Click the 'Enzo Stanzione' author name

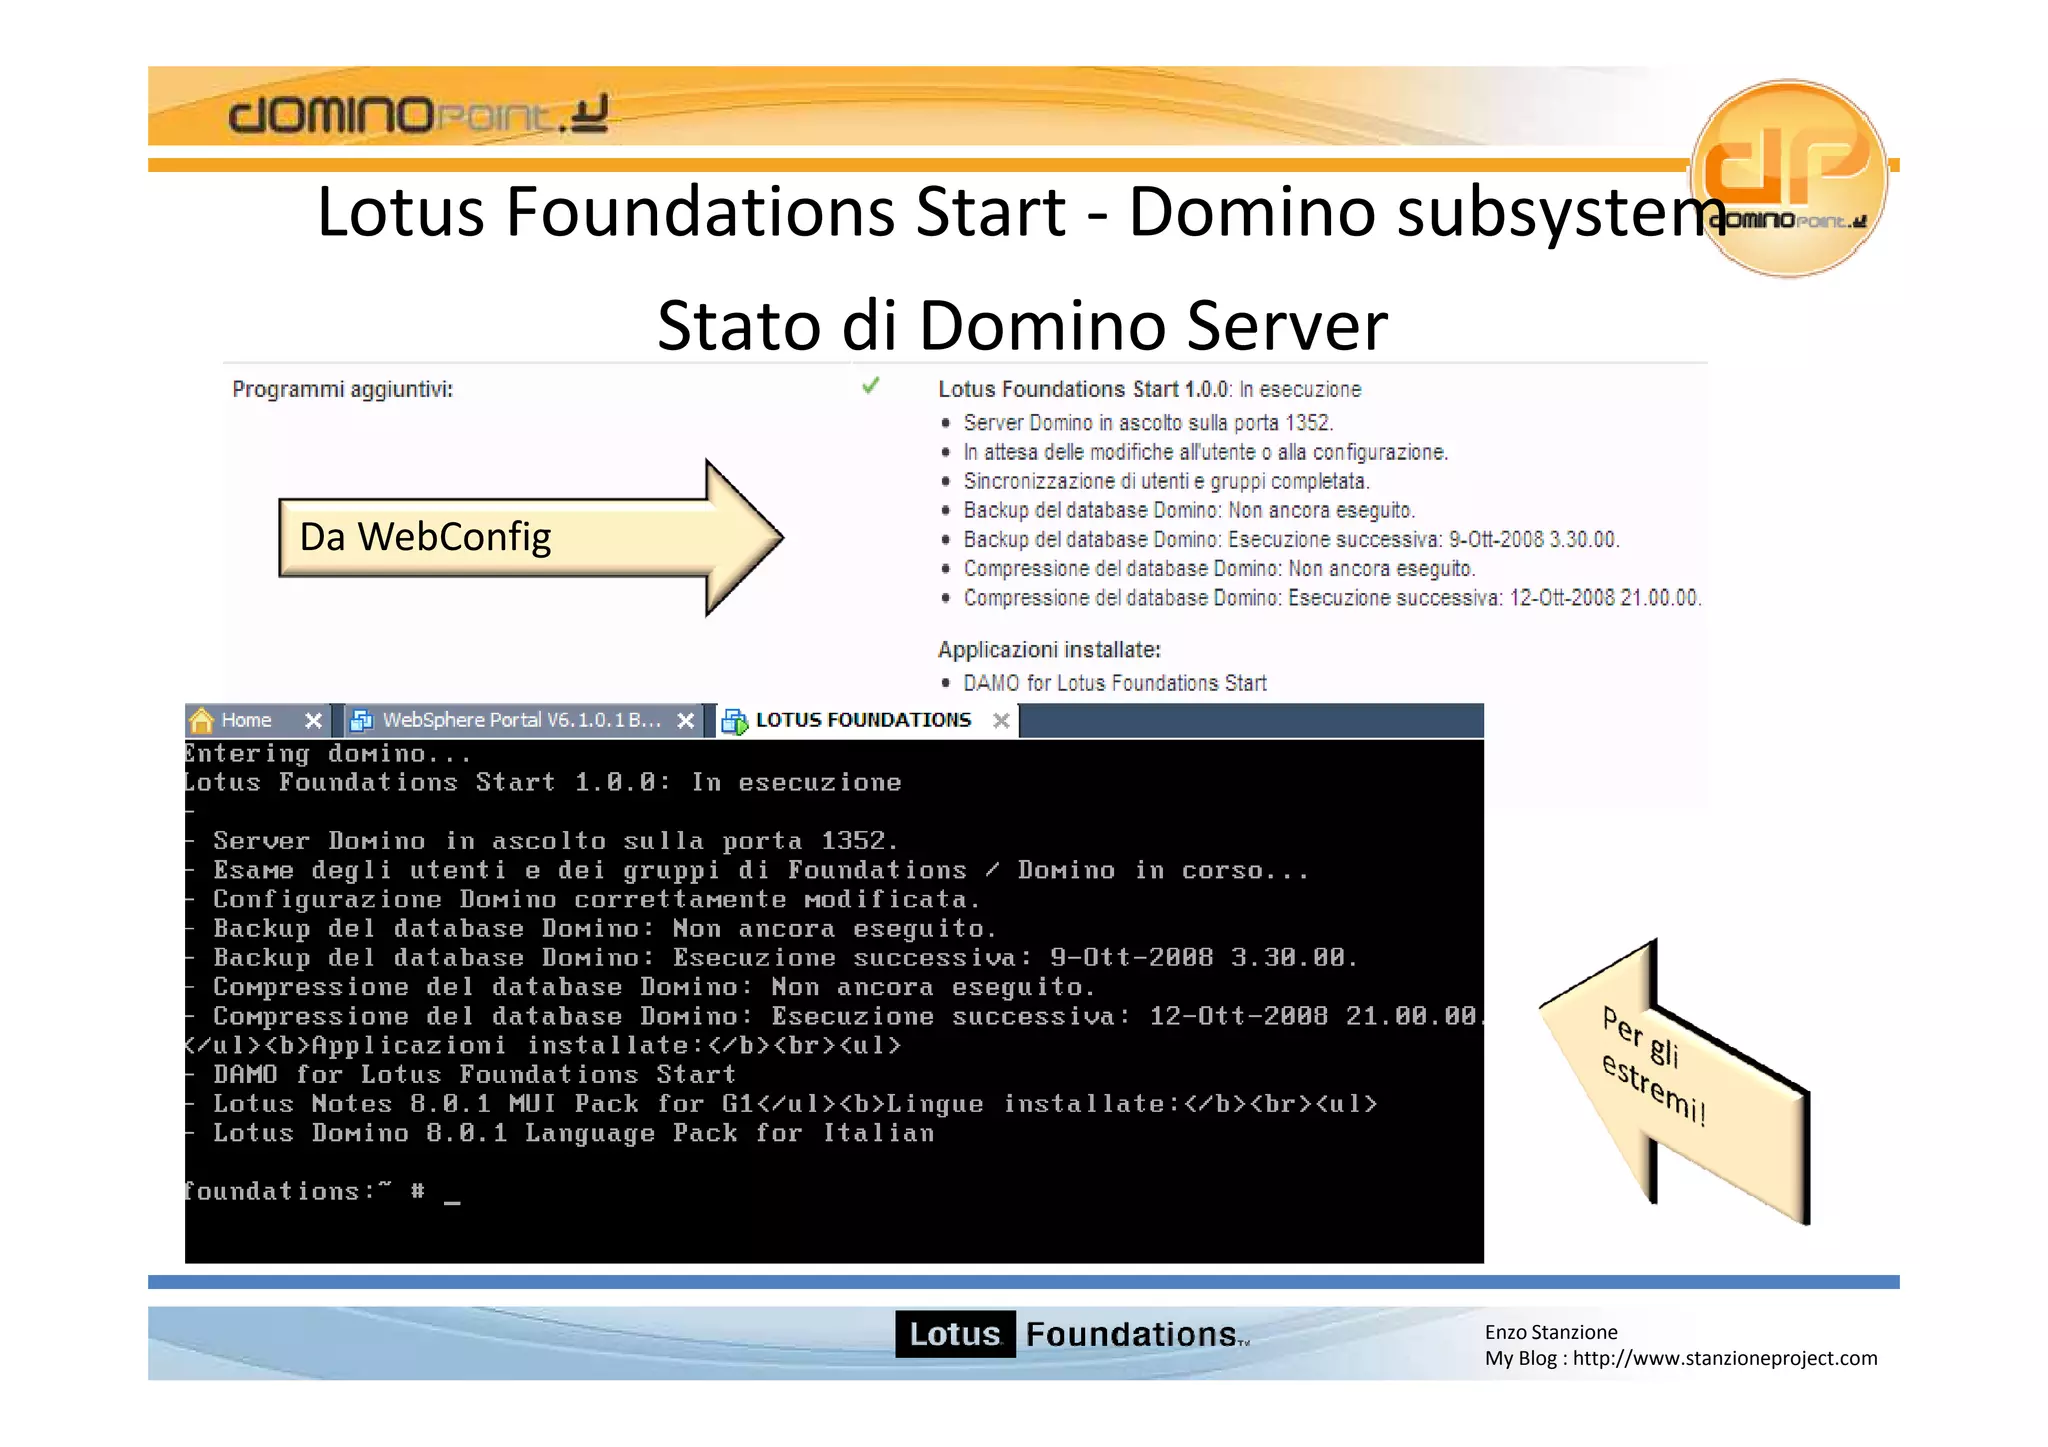click(1551, 1332)
